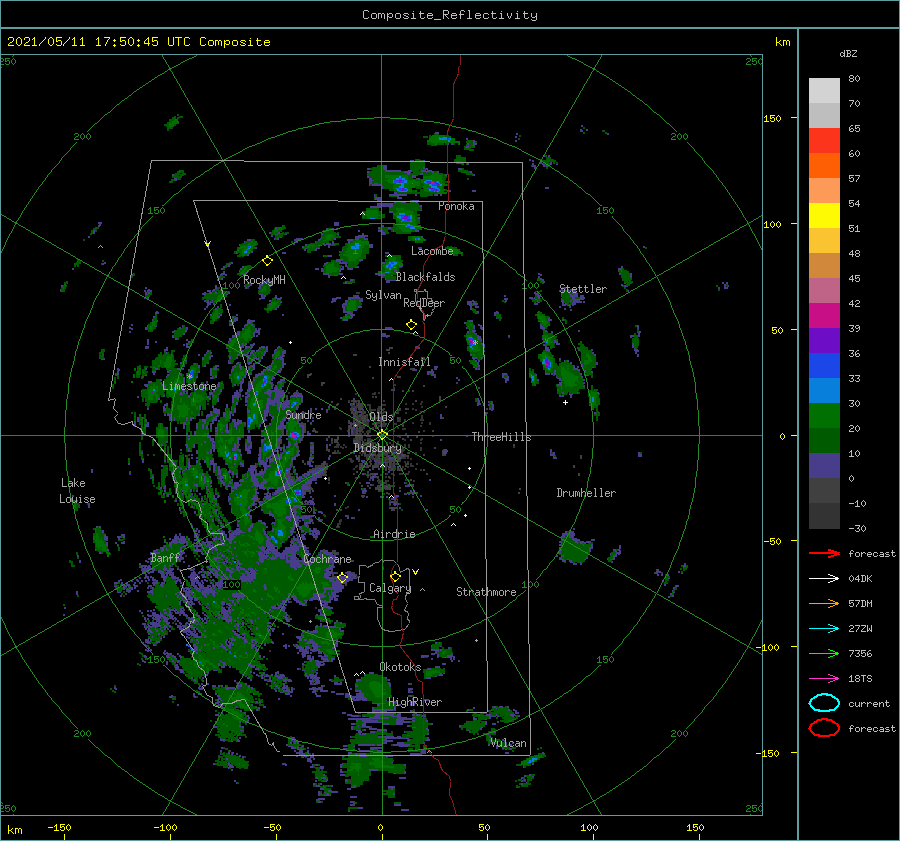Click the Sundre label

point(303,414)
